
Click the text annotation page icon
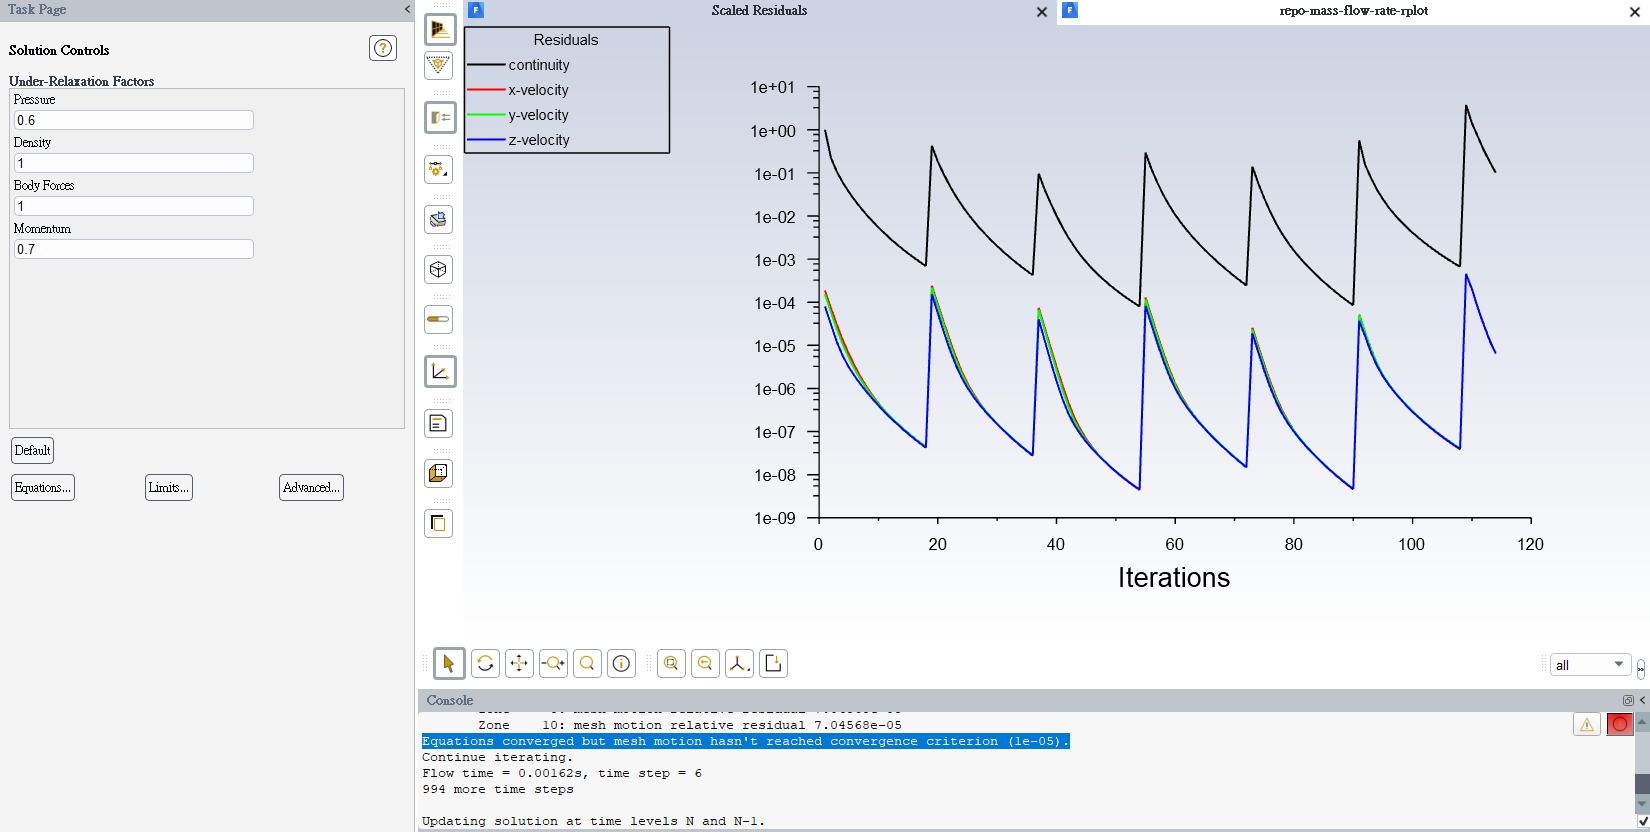[x=439, y=423]
